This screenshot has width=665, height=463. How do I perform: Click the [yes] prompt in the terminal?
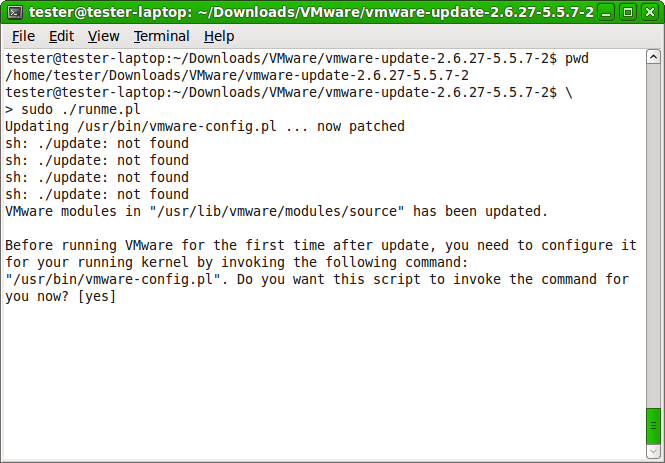[x=96, y=297]
